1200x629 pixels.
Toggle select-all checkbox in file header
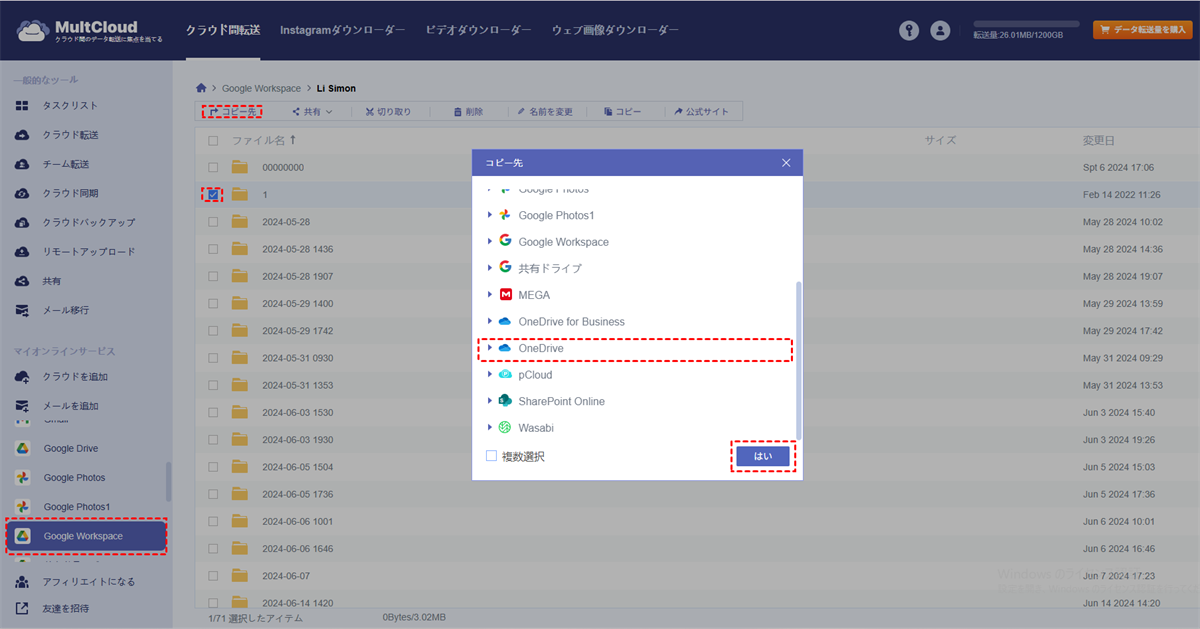click(x=213, y=141)
